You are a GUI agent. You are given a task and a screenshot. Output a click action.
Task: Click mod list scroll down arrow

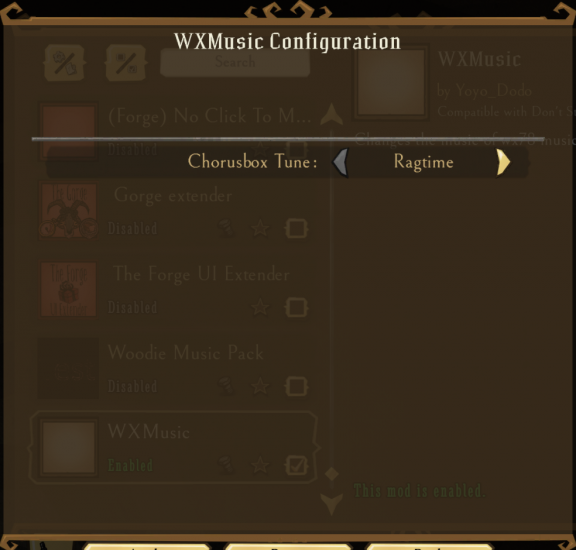click(x=332, y=504)
